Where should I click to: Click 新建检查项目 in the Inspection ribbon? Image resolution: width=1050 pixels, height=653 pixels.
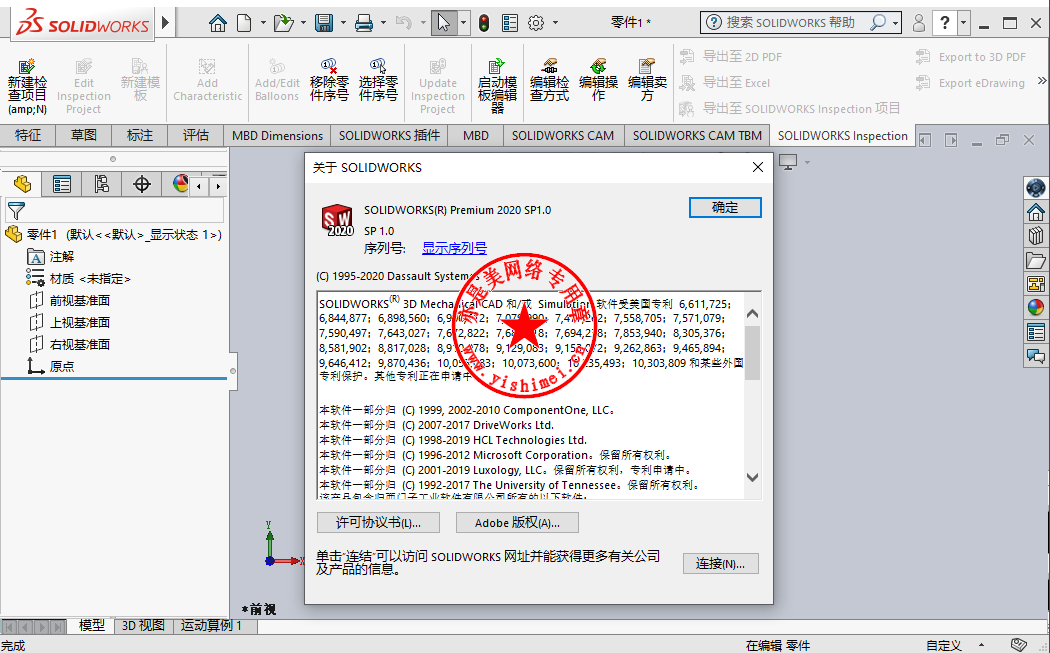[27, 86]
